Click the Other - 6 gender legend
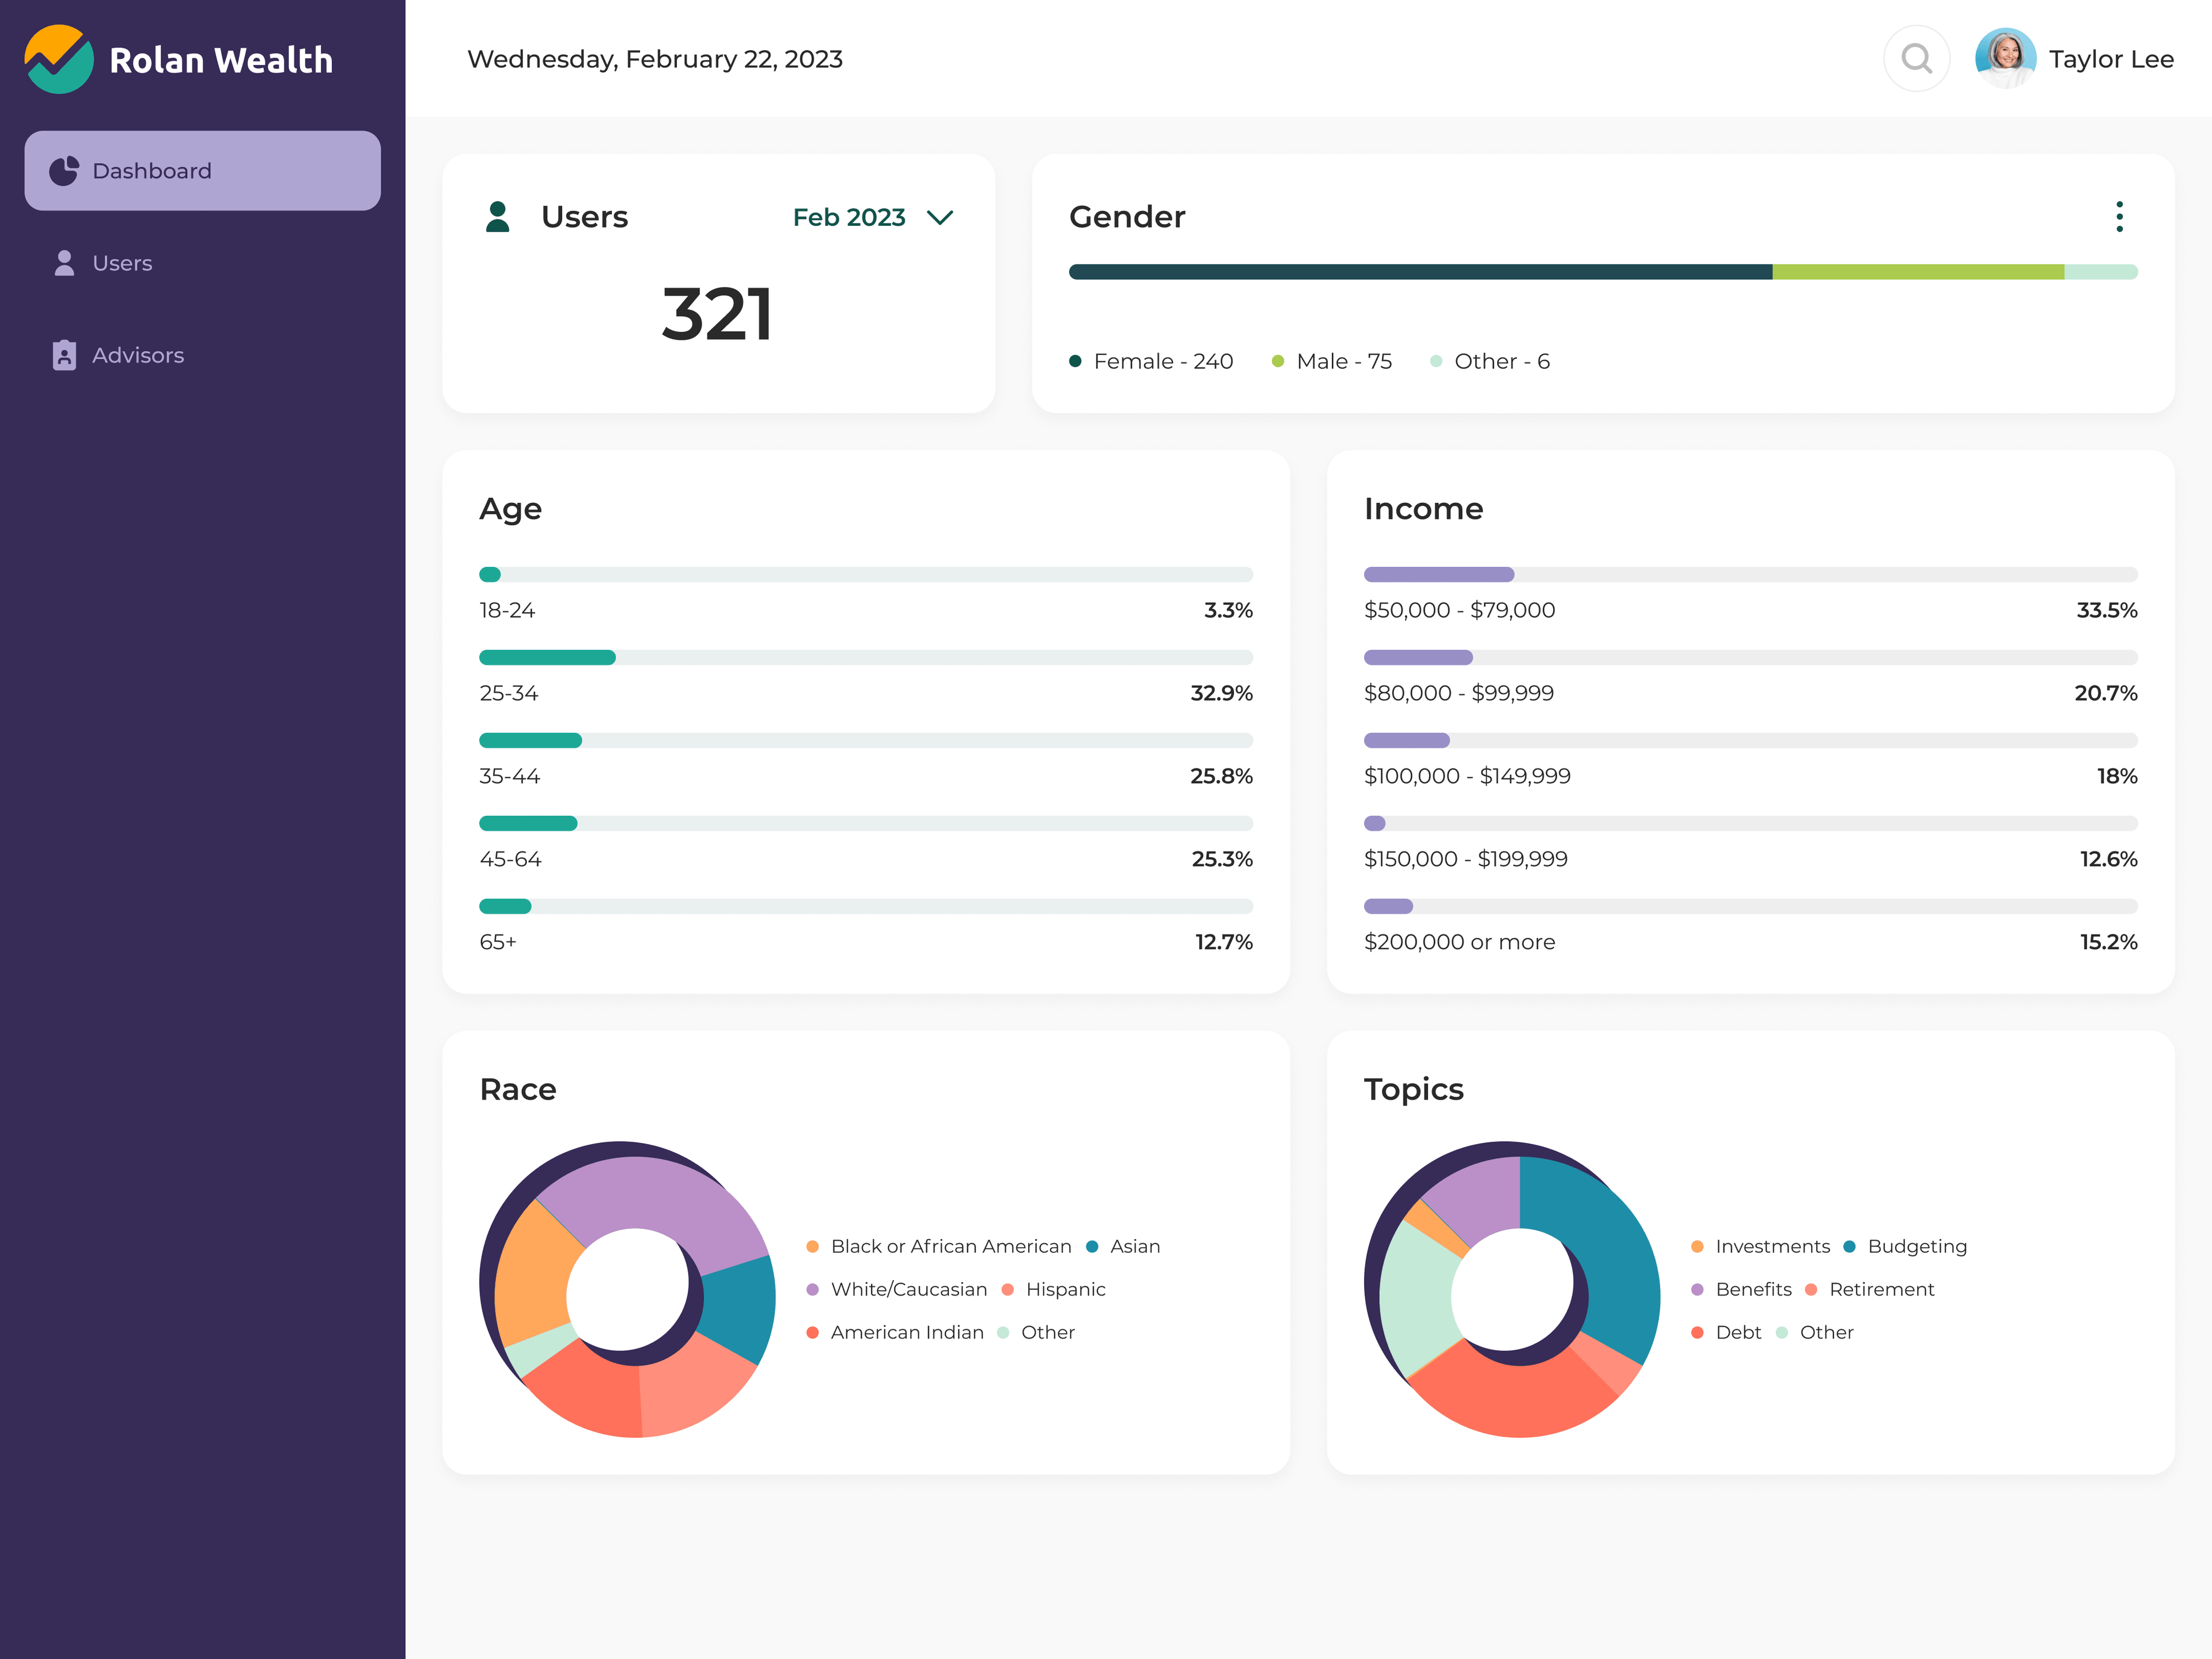This screenshot has height=1659, width=2212. [1490, 362]
